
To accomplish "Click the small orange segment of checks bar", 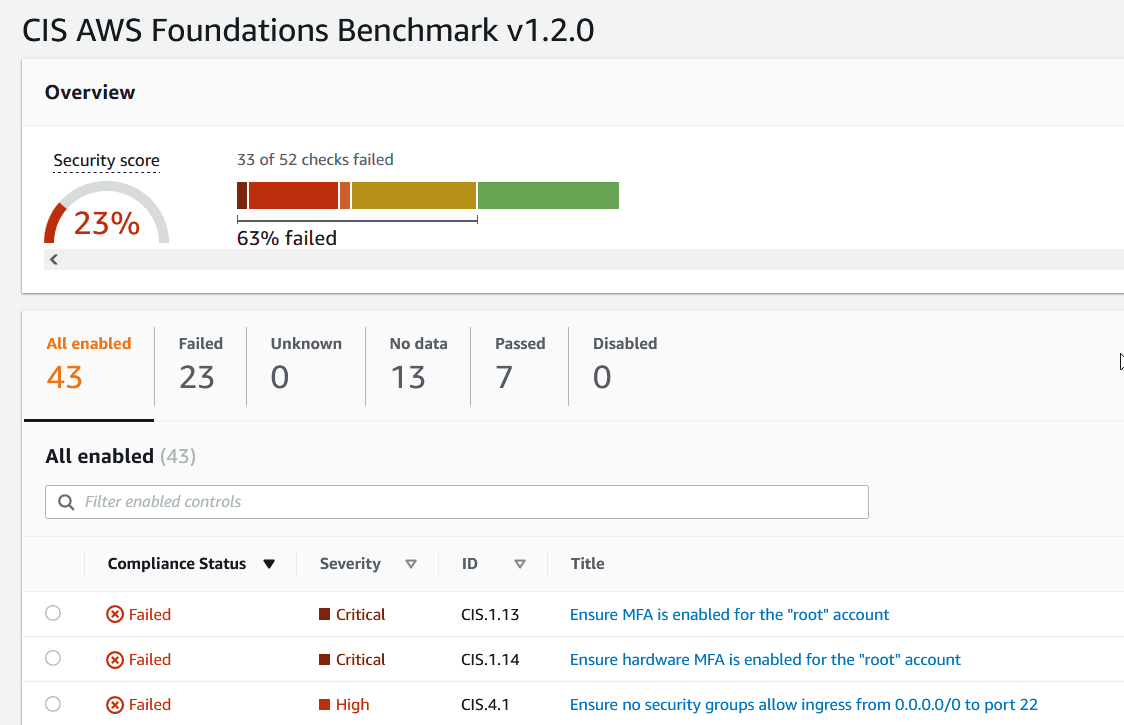I will (x=345, y=196).
